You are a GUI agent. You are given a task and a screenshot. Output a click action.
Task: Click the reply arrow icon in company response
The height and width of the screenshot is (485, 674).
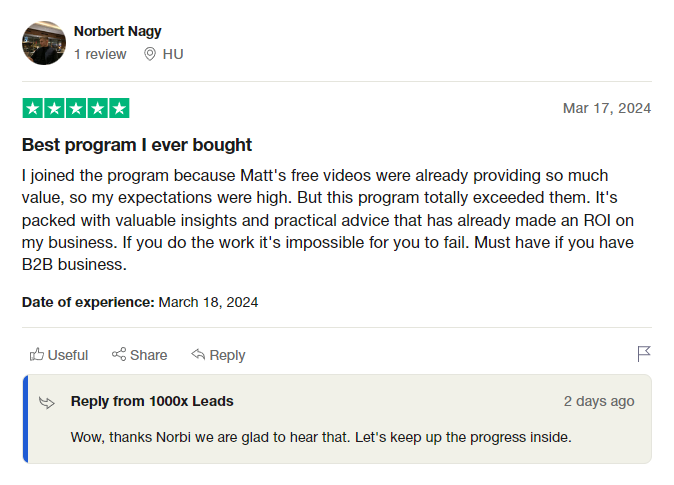click(47, 402)
